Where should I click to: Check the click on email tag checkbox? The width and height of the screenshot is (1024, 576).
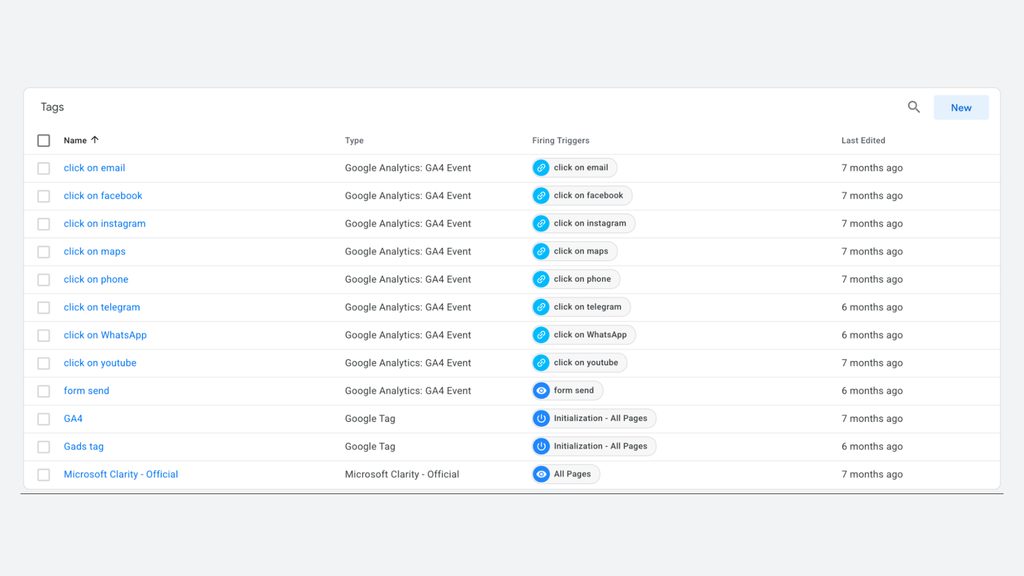(44, 168)
